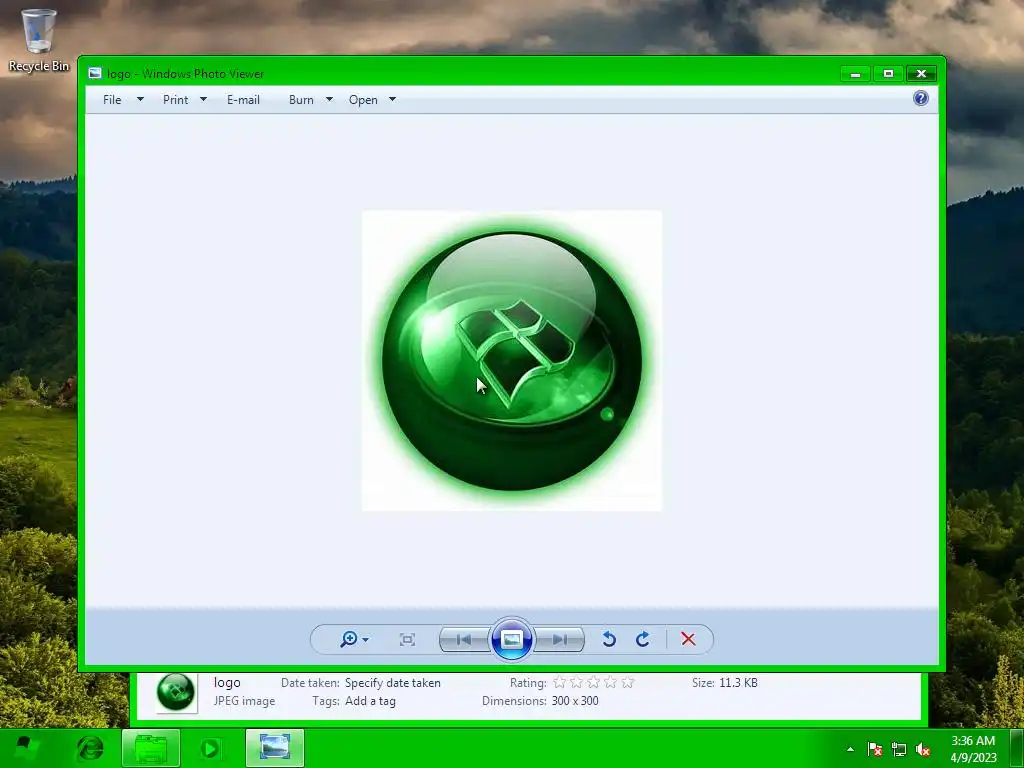Maximize the Photo Viewer window
Screen dimensions: 1024x768
pyautogui.click(x=888, y=74)
